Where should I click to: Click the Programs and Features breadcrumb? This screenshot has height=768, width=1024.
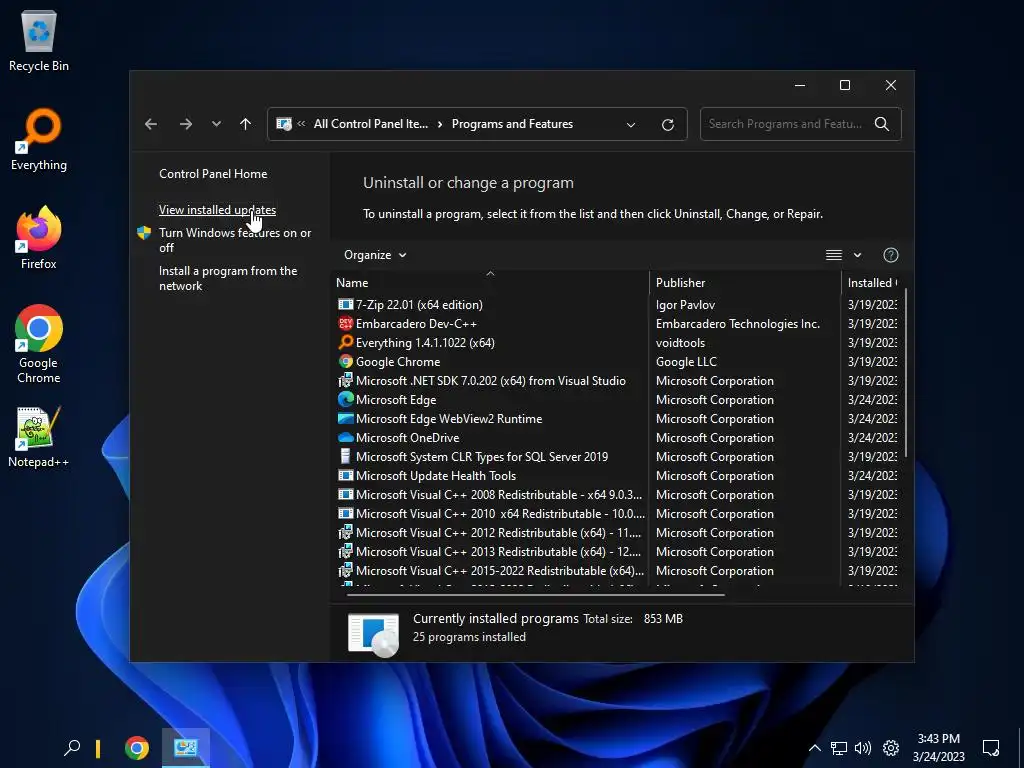[x=512, y=124]
